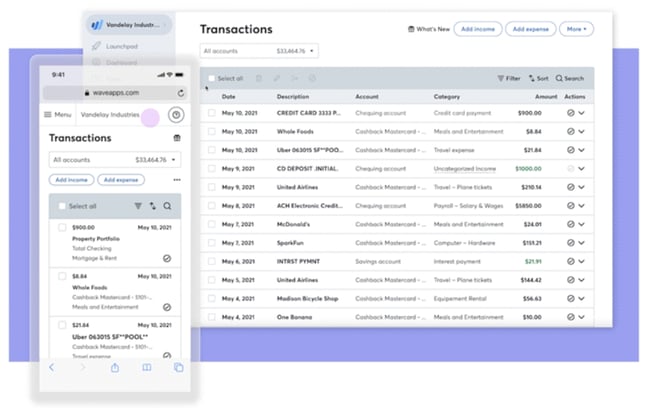Expand the One Banana row chevron
This screenshot has width=650, height=412.
pyautogui.click(x=582, y=317)
